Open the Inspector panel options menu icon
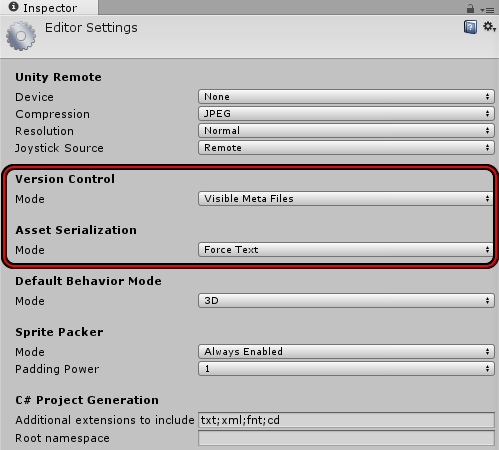 point(487,10)
